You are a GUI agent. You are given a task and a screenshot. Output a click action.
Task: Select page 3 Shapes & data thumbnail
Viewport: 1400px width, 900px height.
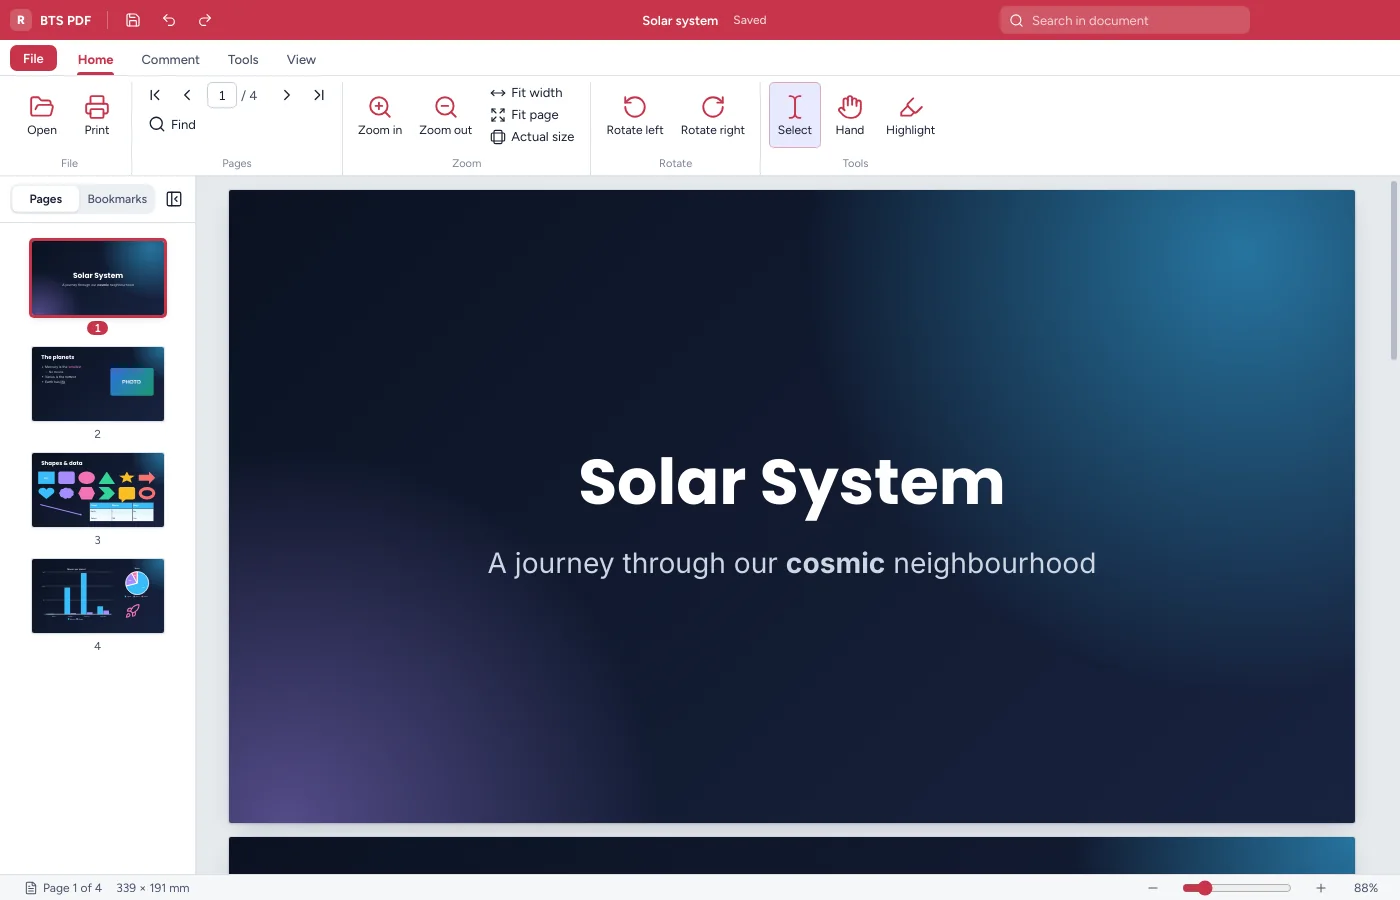(x=98, y=490)
